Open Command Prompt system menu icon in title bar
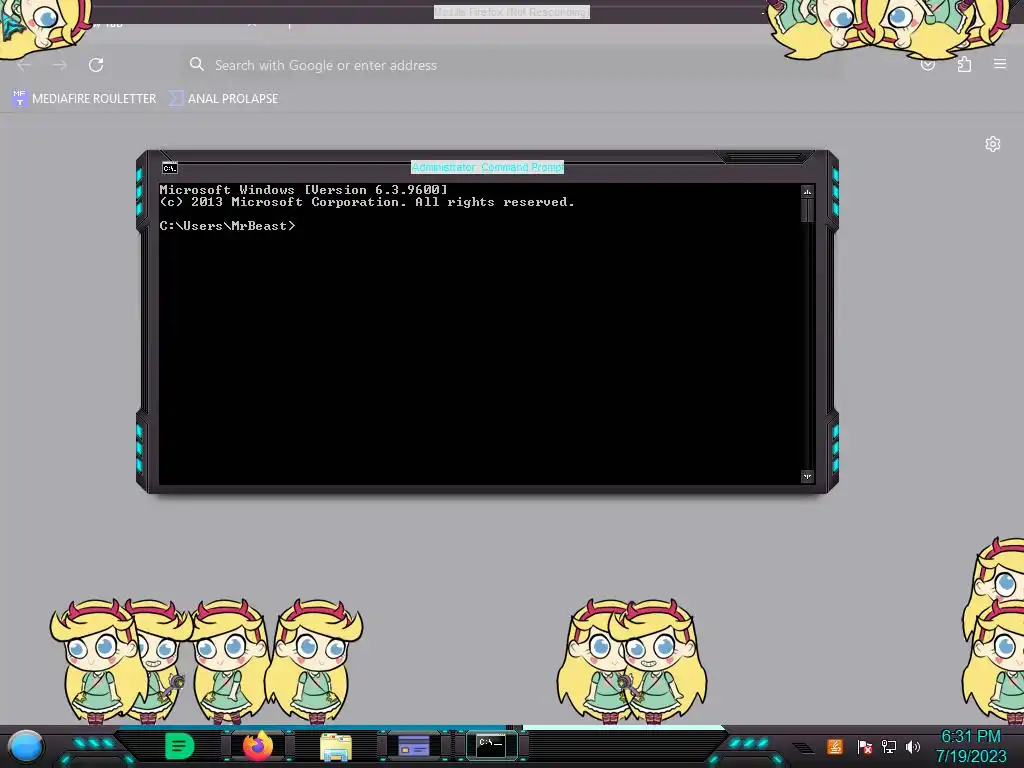Screen dimensions: 1024x768 (170, 168)
